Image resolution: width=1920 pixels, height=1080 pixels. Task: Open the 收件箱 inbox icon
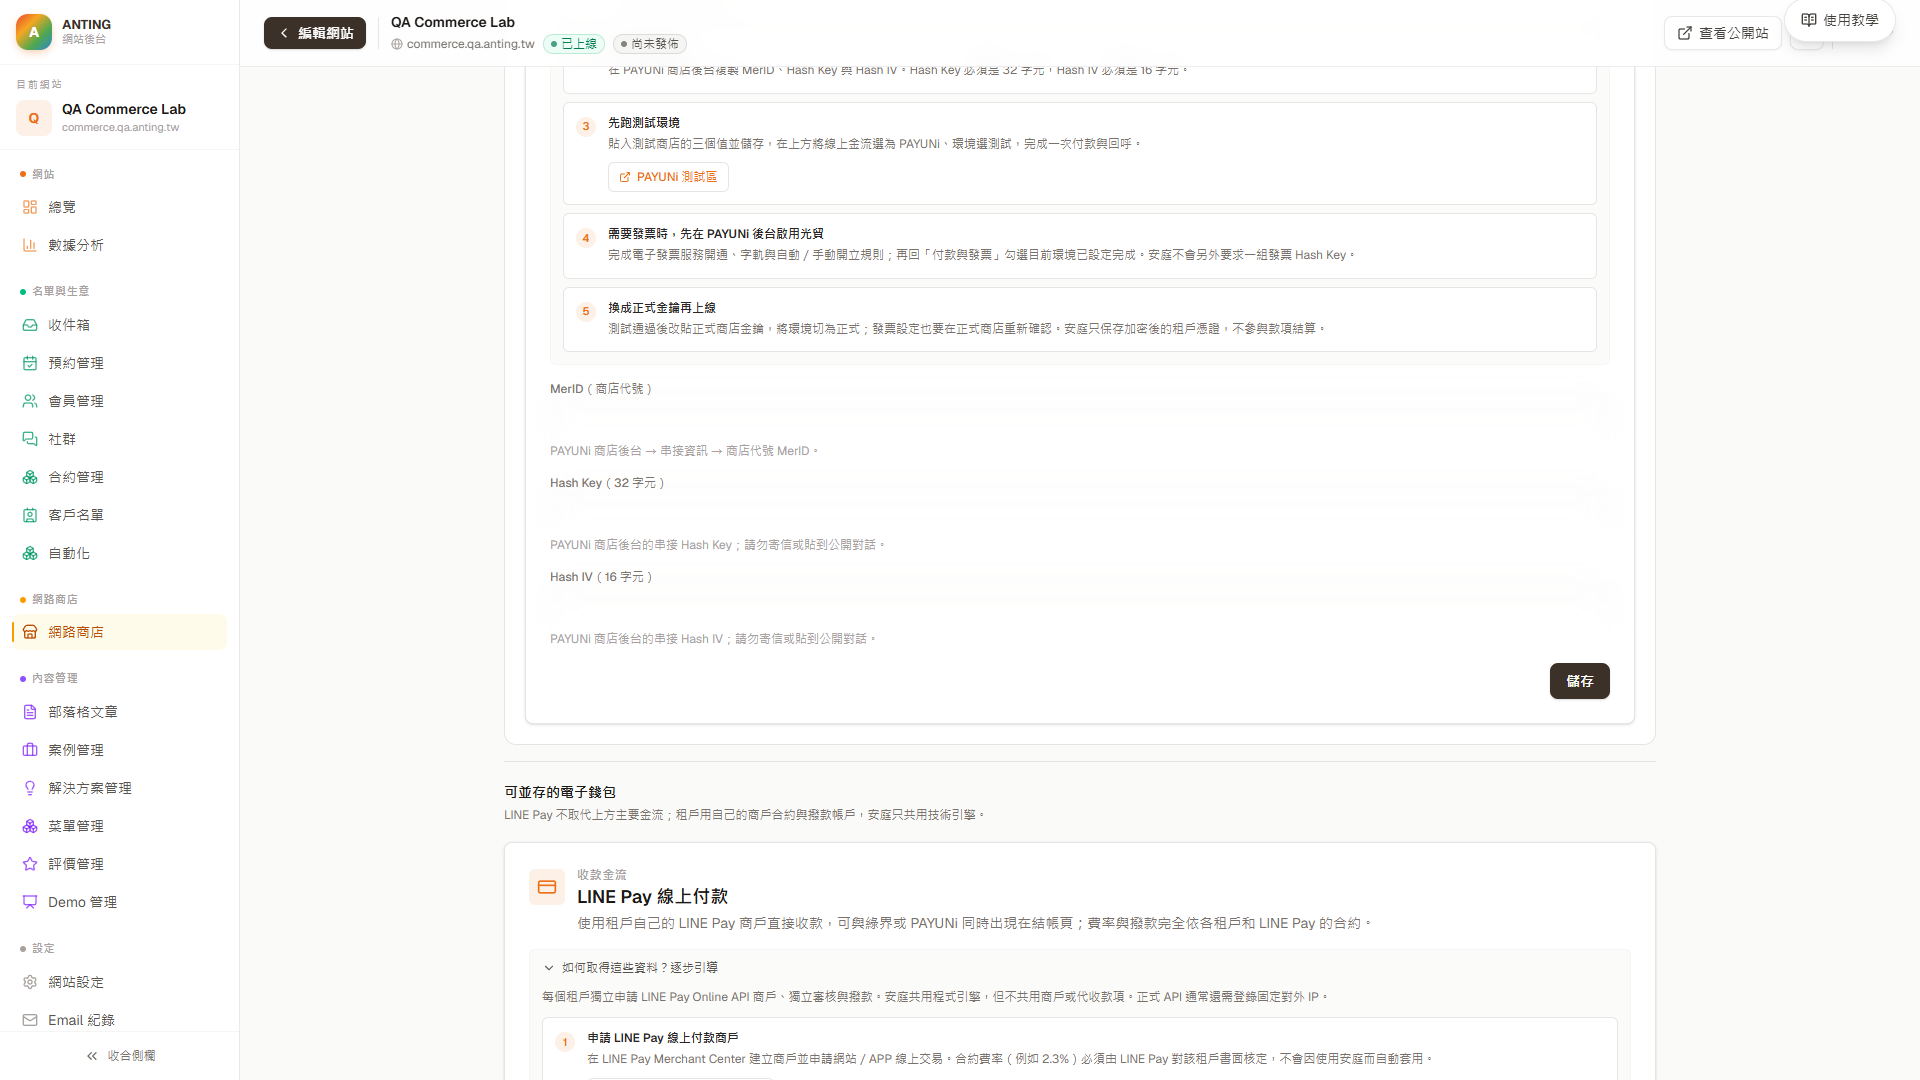tap(30, 325)
